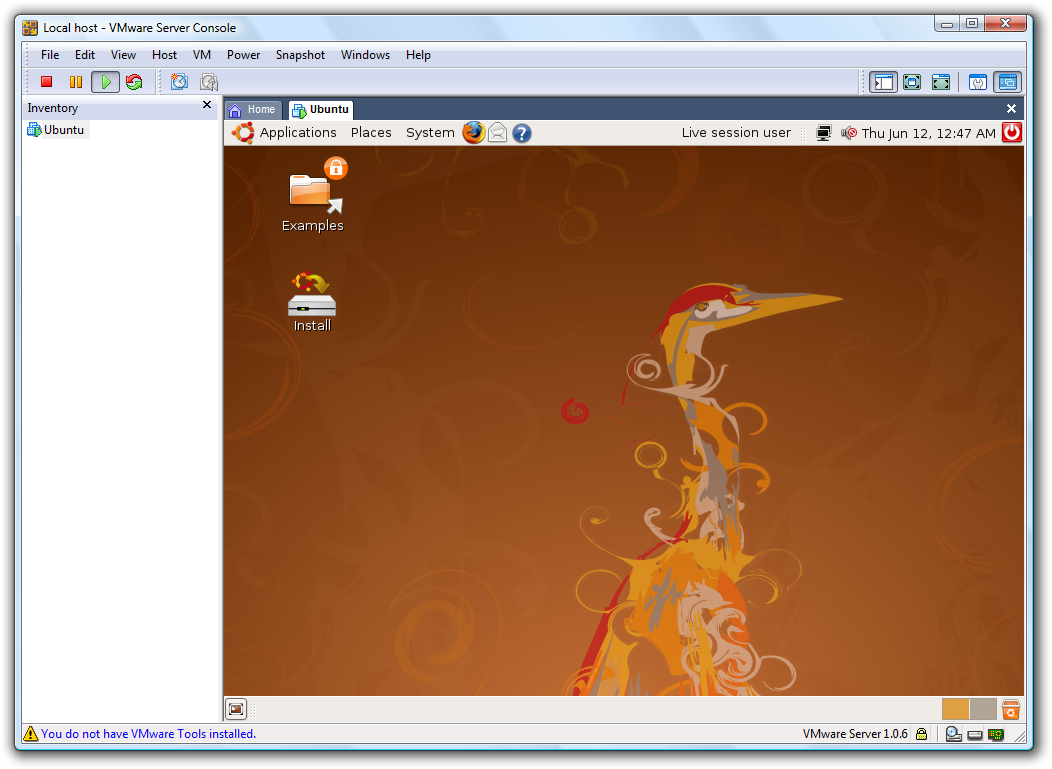This screenshot has height=769, width=1052.
Task: Select the console view icon in toolbar
Action: click(x=1007, y=82)
